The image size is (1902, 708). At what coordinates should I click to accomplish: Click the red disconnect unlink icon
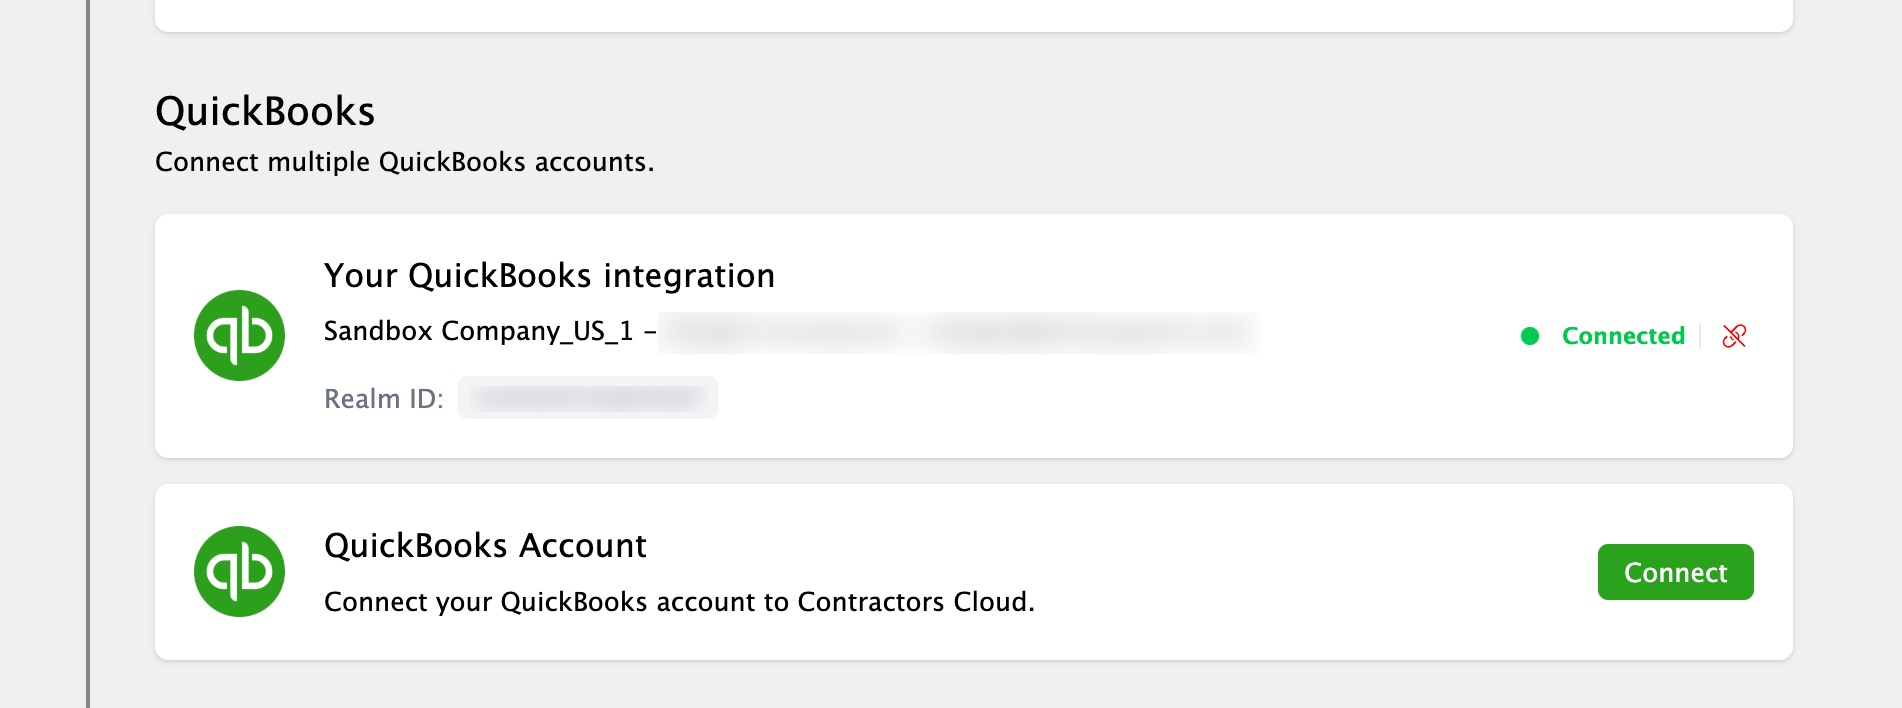(x=1734, y=336)
